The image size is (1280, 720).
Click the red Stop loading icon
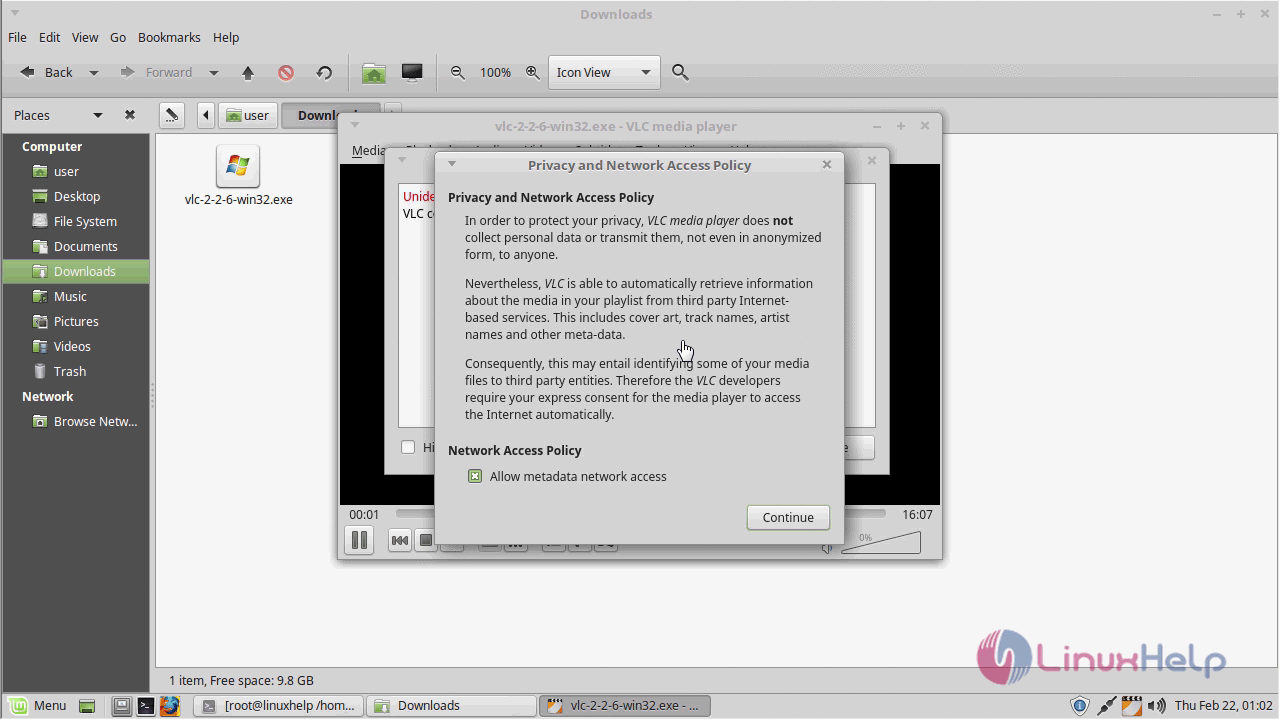286,72
